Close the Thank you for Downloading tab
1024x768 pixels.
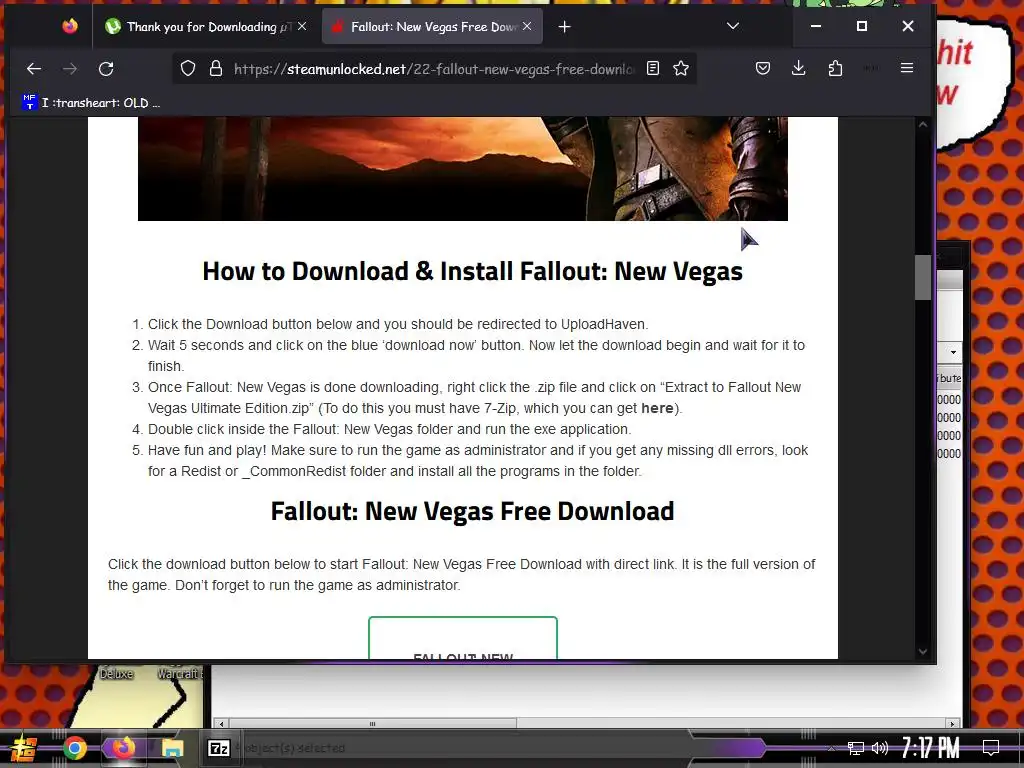click(x=302, y=26)
